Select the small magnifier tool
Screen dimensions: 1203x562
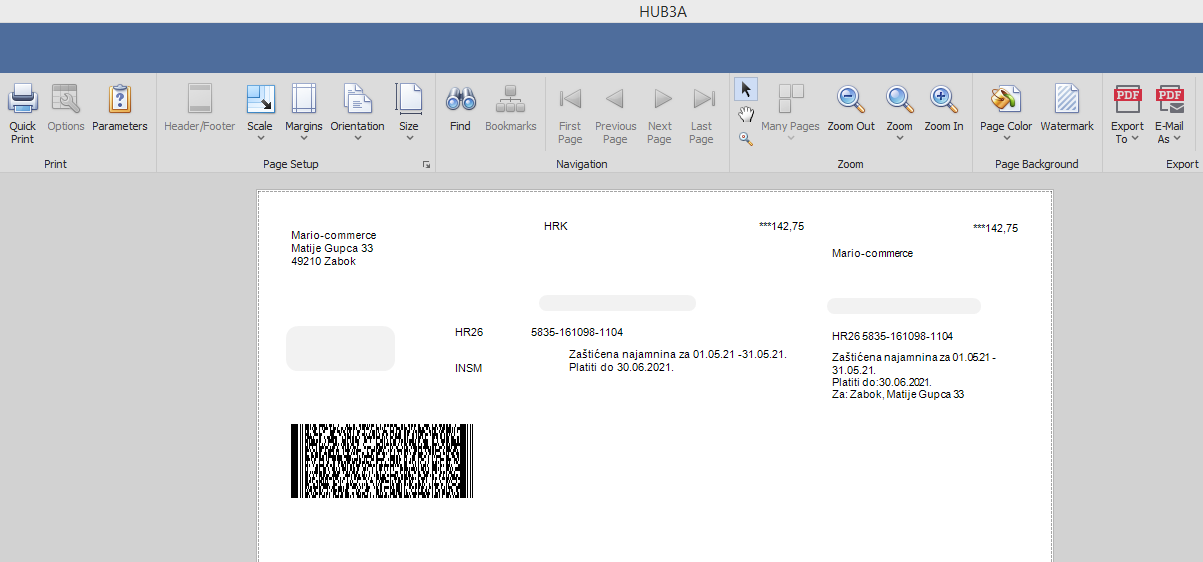pos(746,139)
